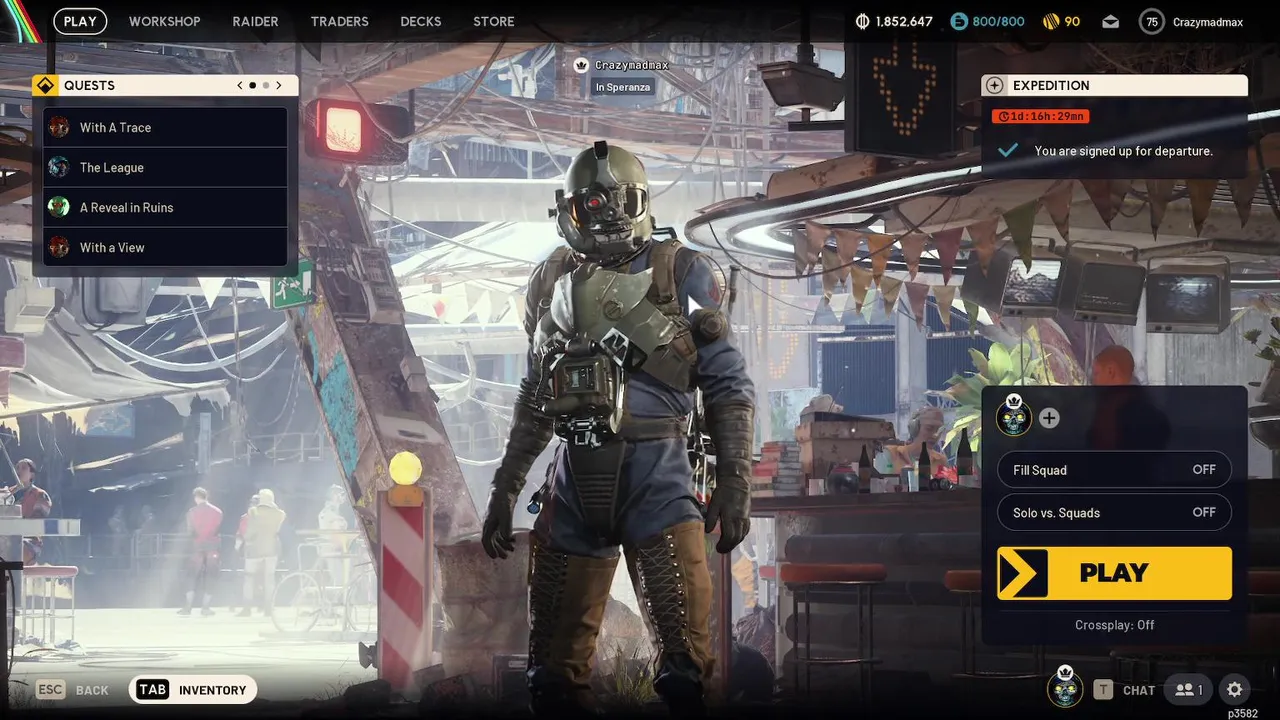The image size is (1280, 720).
Task: Open INVENTORY with the TAB button
Action: click(193, 690)
